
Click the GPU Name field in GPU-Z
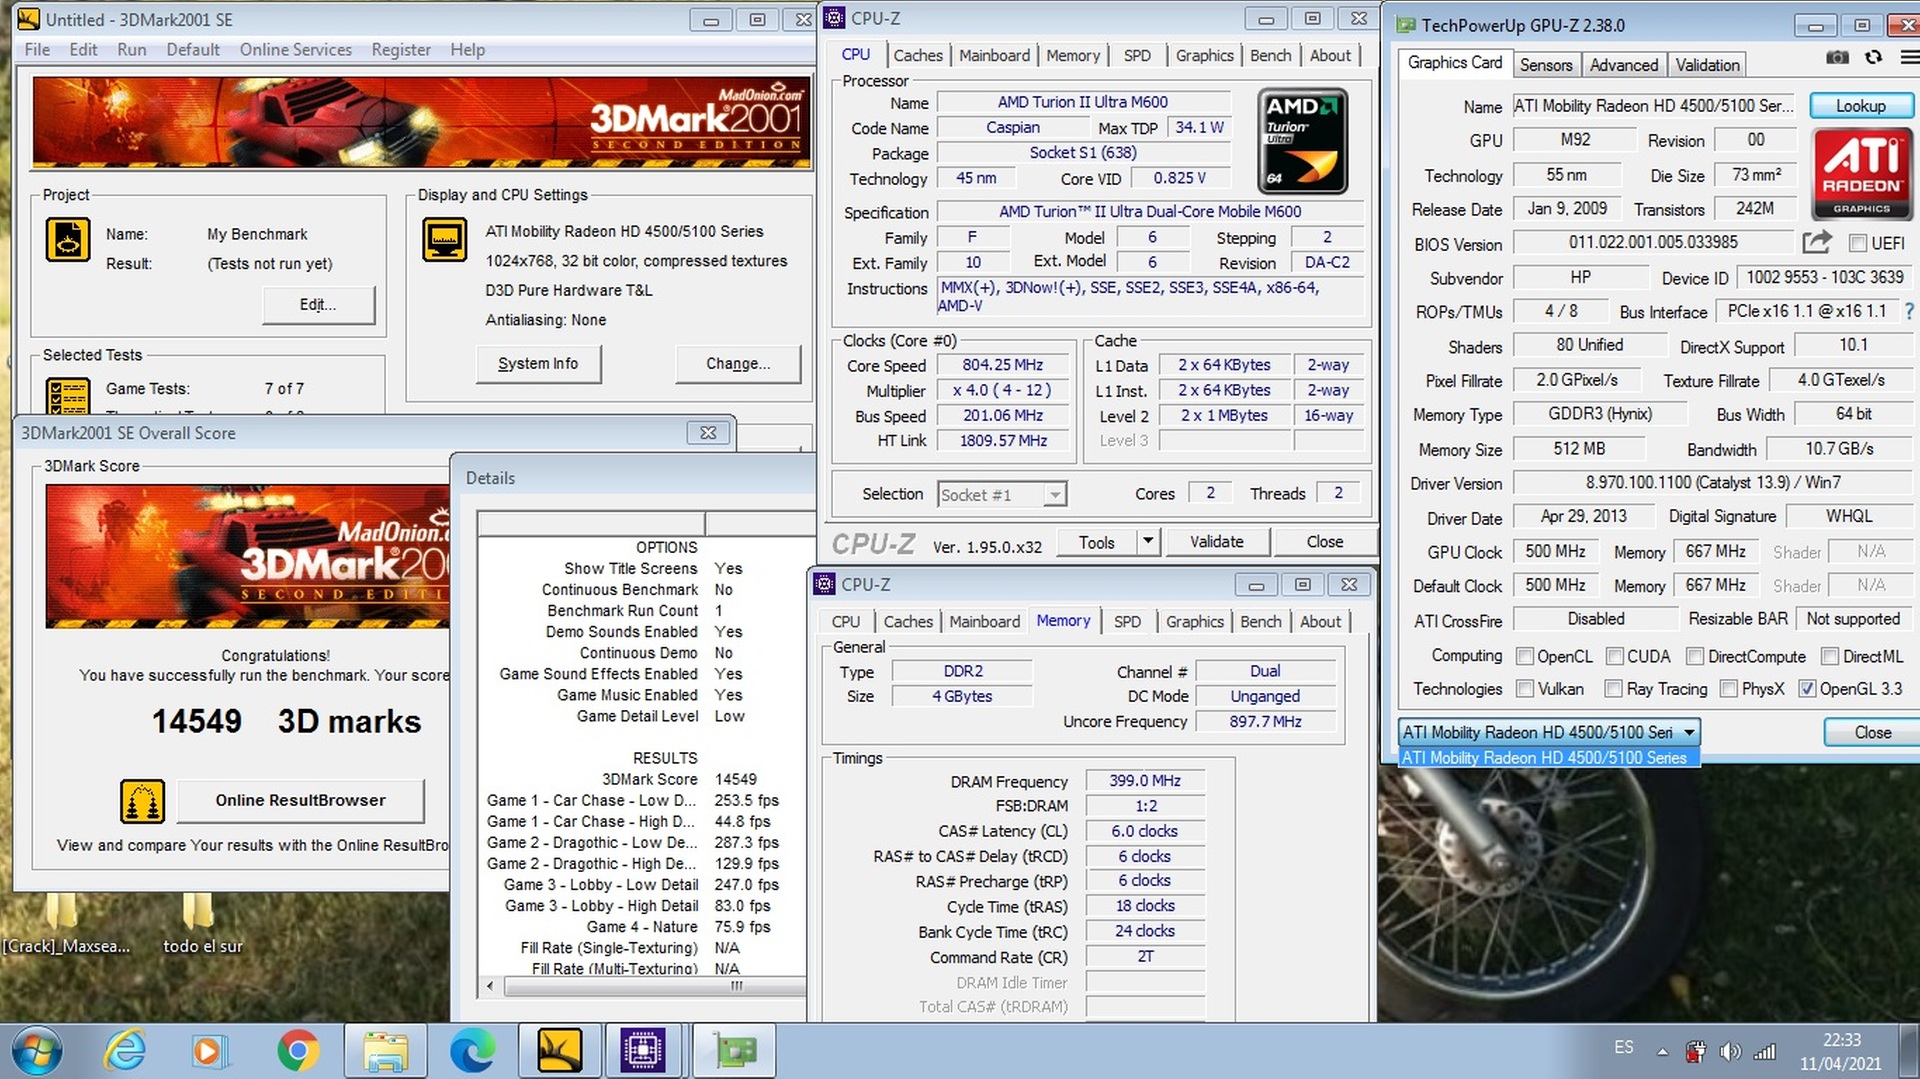coord(1654,105)
